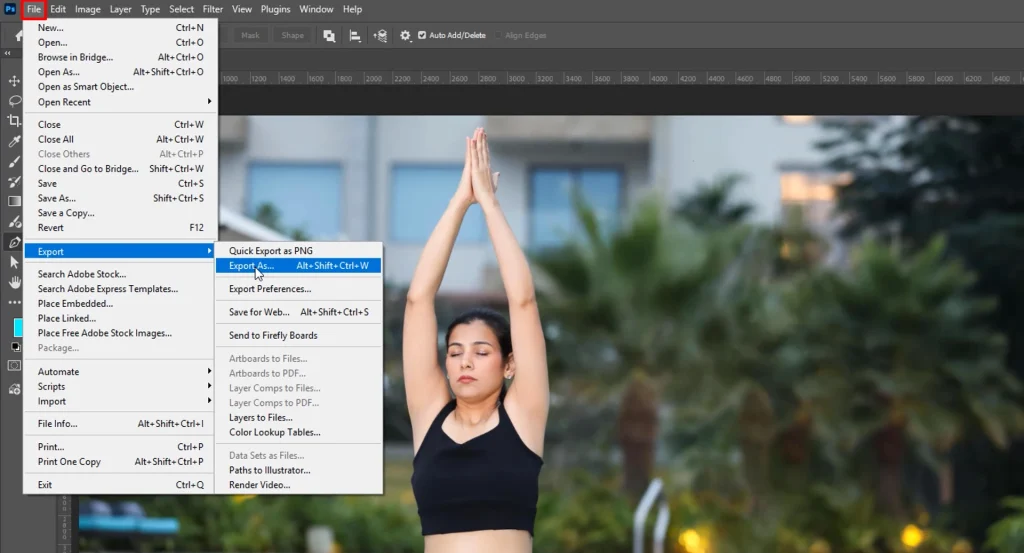1024x553 pixels.
Task: Click the default black/white colors icon
Action: [x=16, y=347]
